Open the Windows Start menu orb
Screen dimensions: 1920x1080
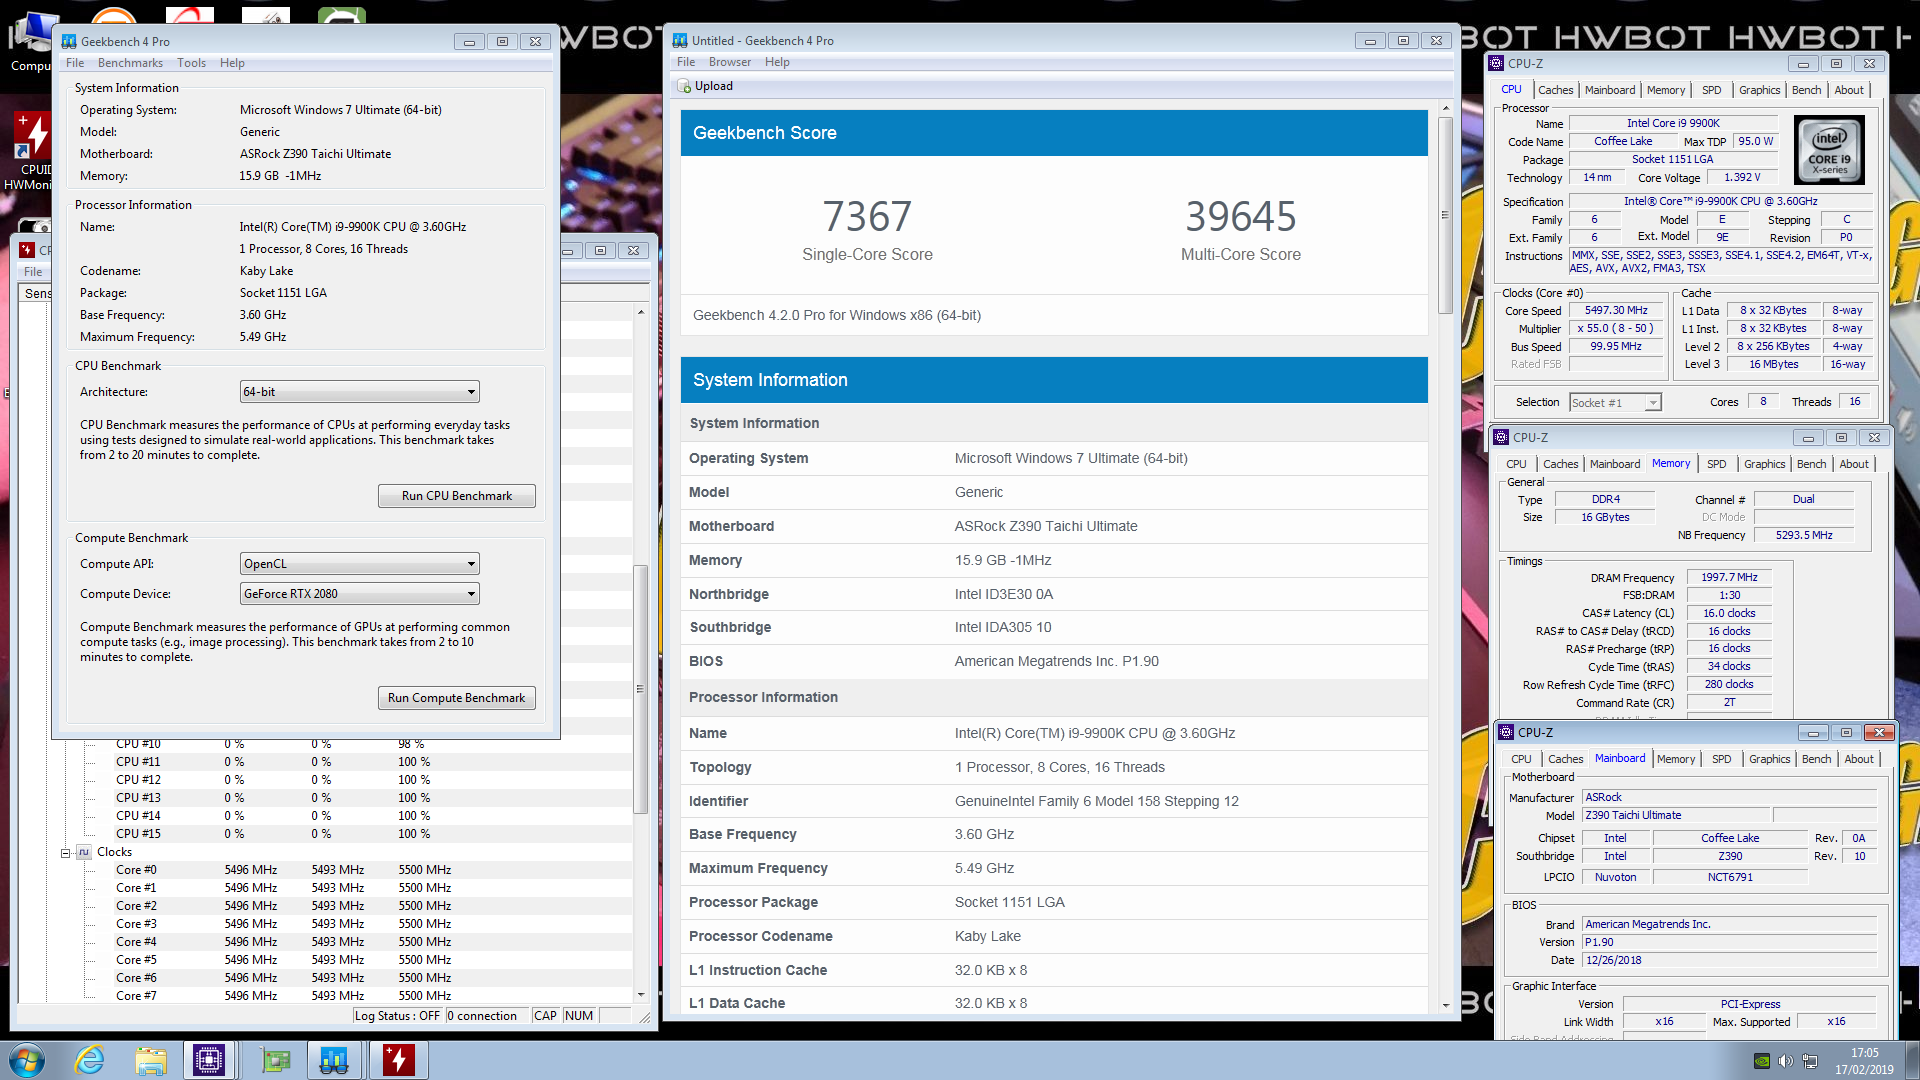point(27,1060)
